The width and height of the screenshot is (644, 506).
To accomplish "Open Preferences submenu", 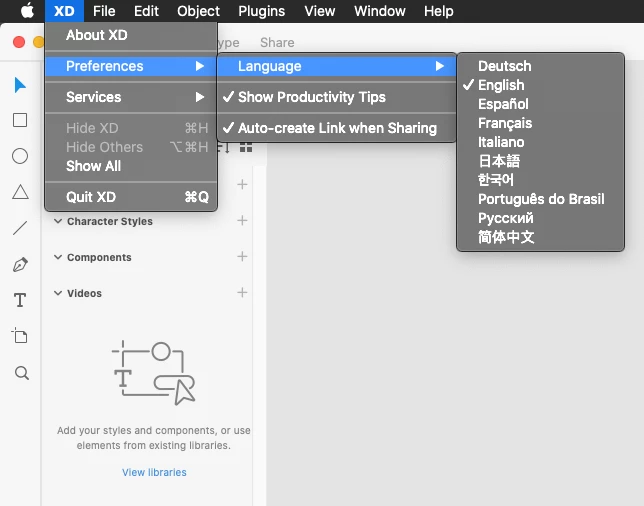I will click(131, 66).
